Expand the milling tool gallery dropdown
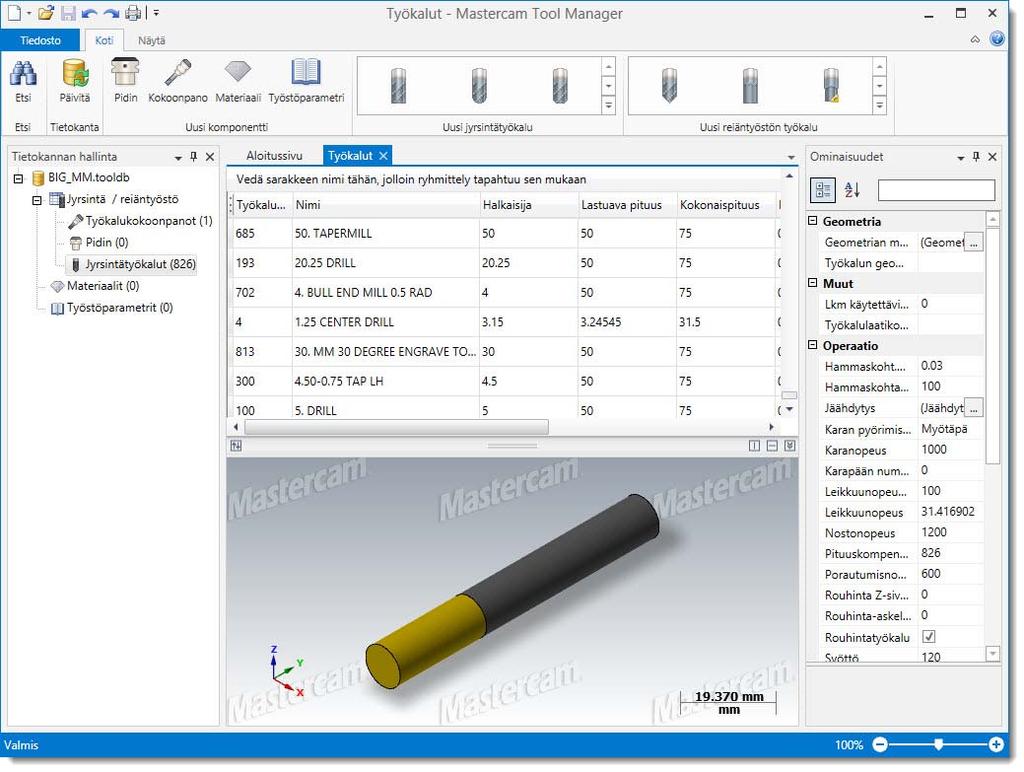This screenshot has height=772, width=1024. click(x=609, y=105)
